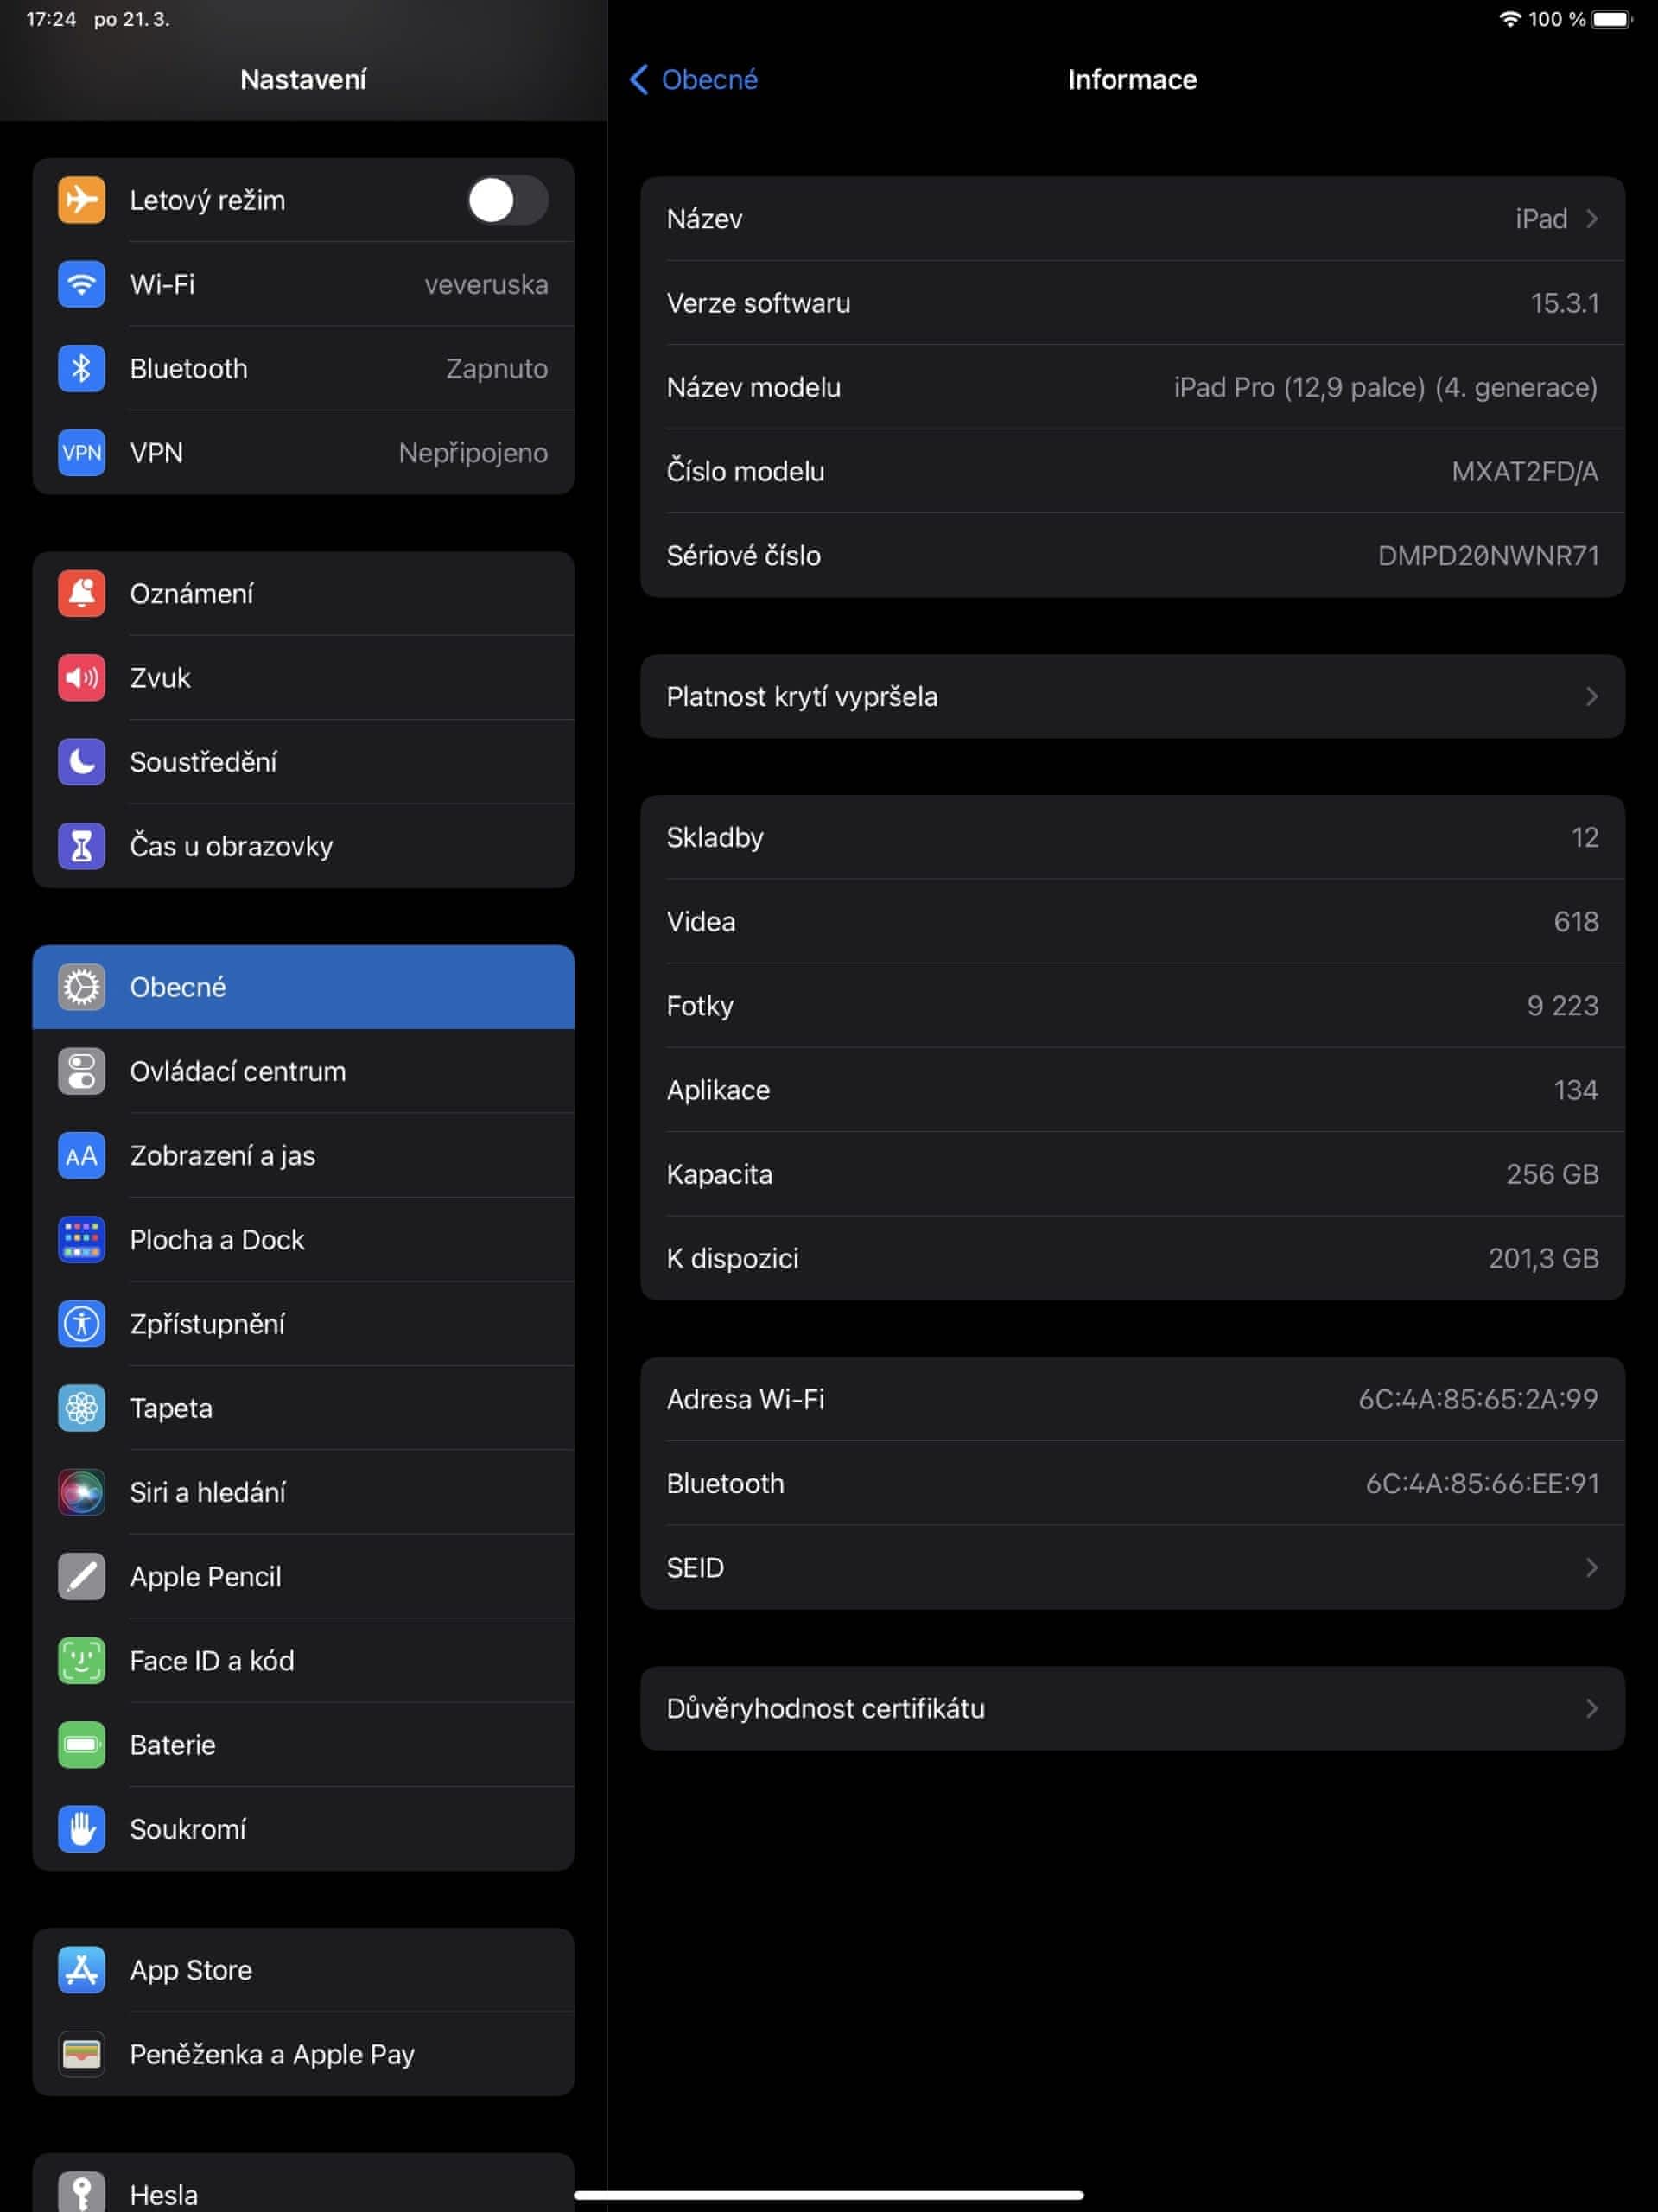Tap the Sériové číslo value DMPD20NWNR71
Screen dimensions: 1658x2212
pos(1488,555)
